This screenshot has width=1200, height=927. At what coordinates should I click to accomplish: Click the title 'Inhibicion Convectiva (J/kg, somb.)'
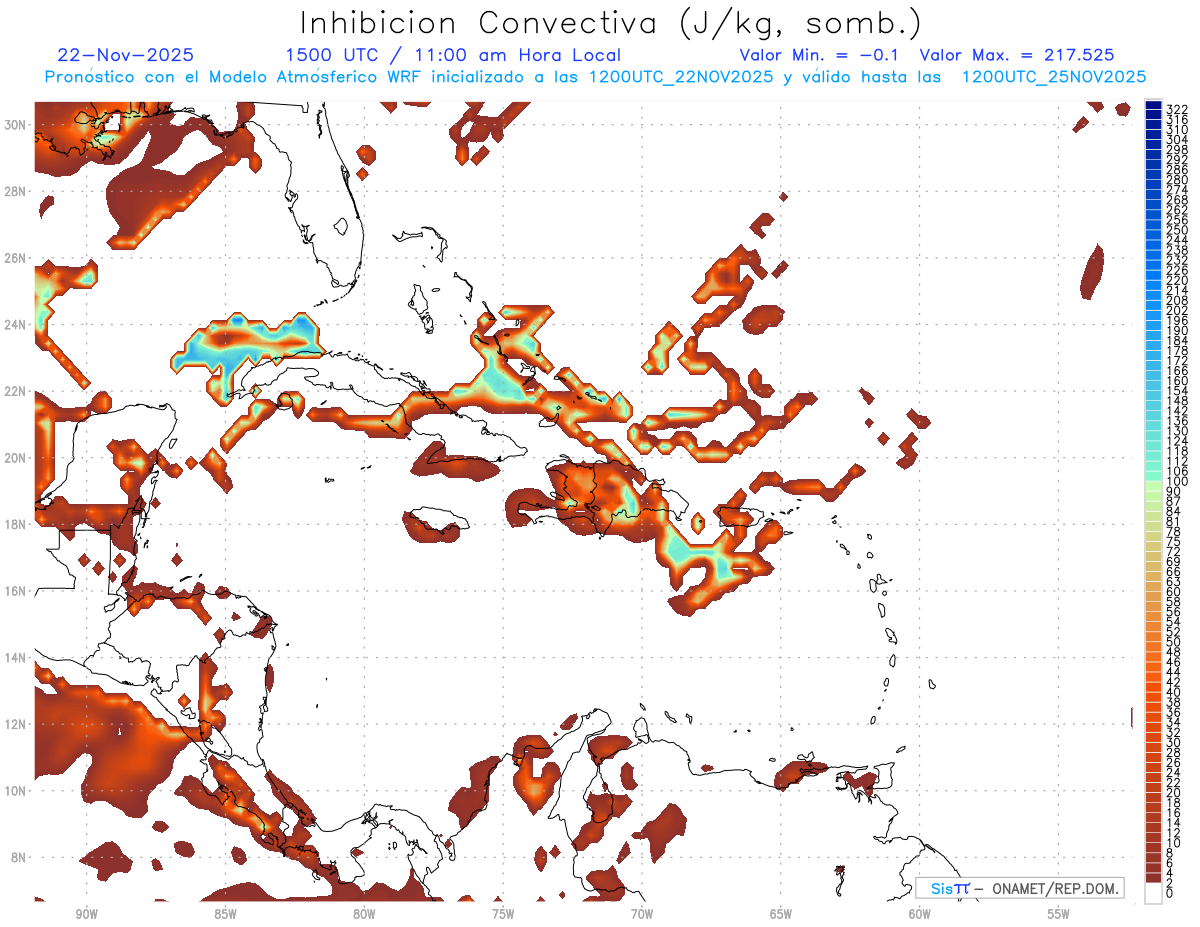tap(611, 23)
